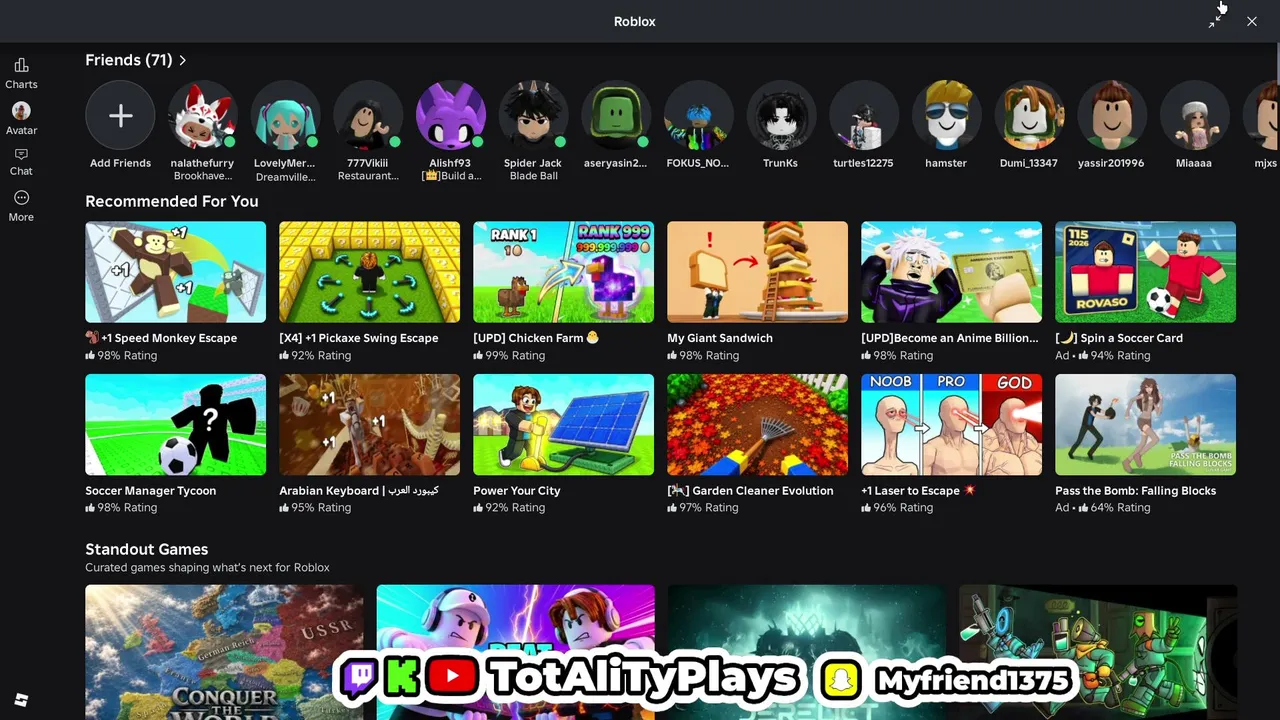
Task: Click 'Curated games shaping what's next' subtitle
Action: (207, 568)
